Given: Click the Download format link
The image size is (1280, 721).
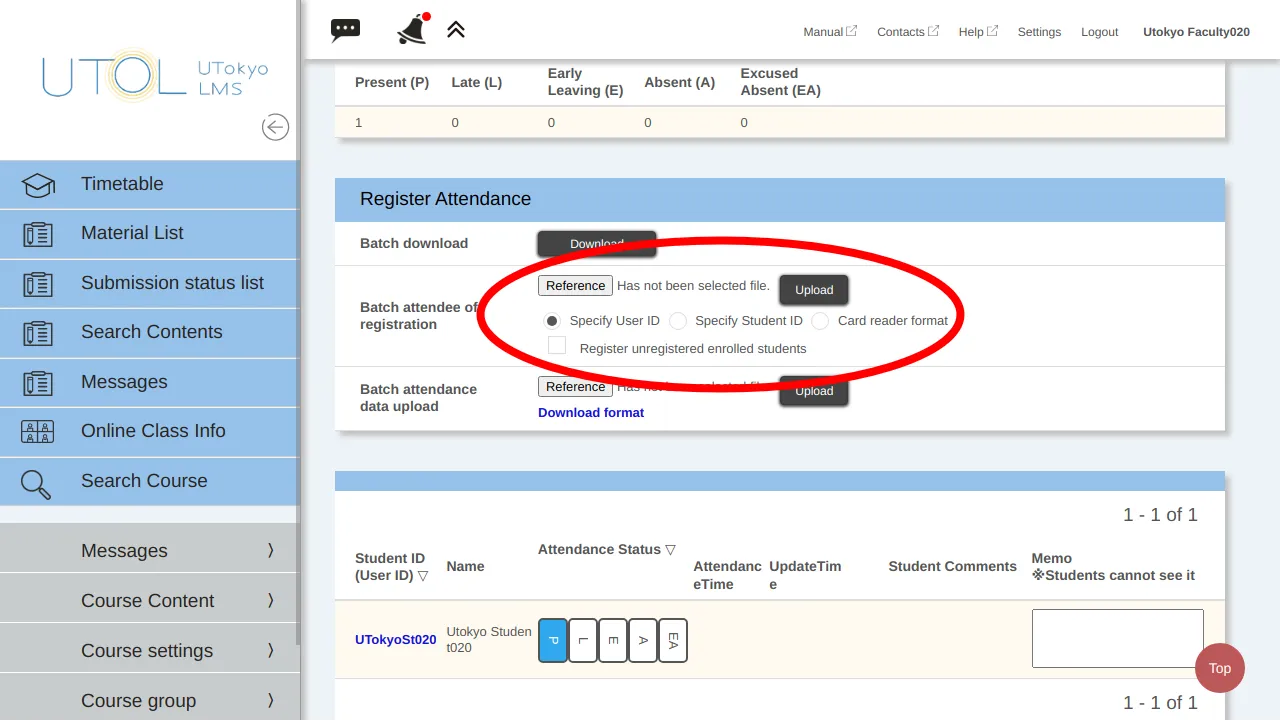Looking at the screenshot, I should pos(591,413).
